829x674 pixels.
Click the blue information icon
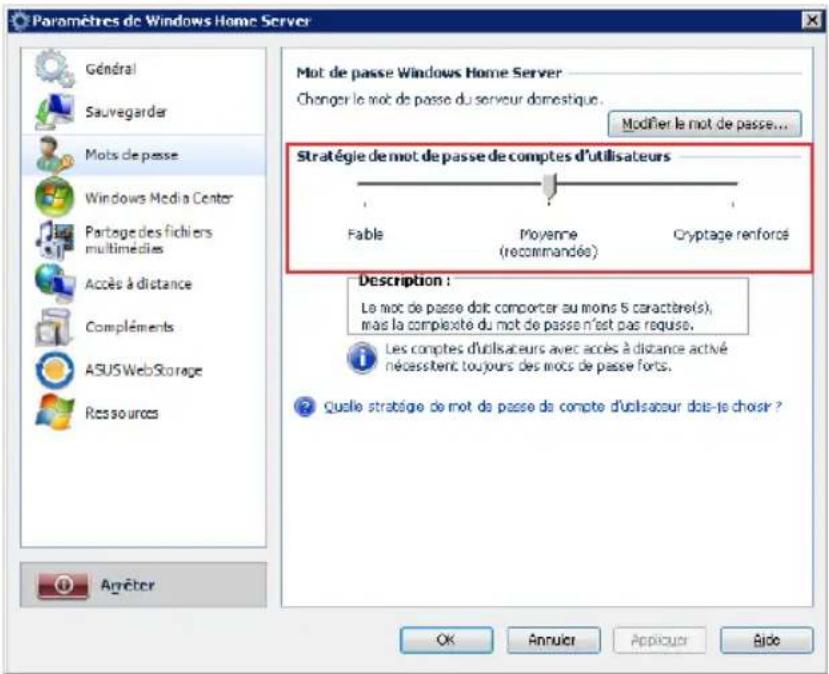[362, 358]
